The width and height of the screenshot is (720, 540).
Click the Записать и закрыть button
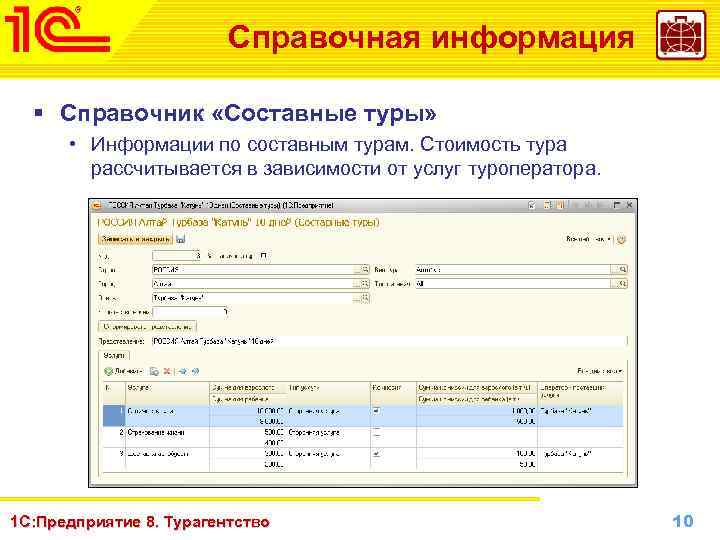[x=136, y=239]
